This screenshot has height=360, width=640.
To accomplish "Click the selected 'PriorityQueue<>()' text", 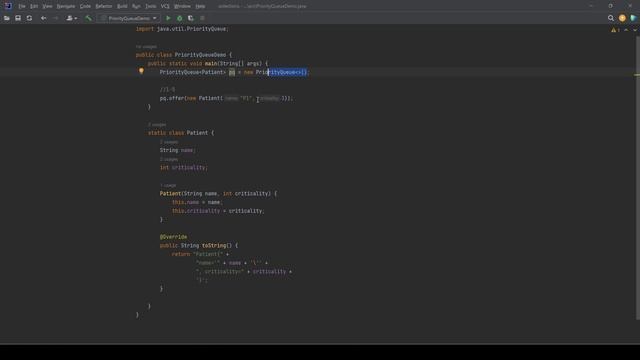I will pyautogui.click(x=287, y=72).
